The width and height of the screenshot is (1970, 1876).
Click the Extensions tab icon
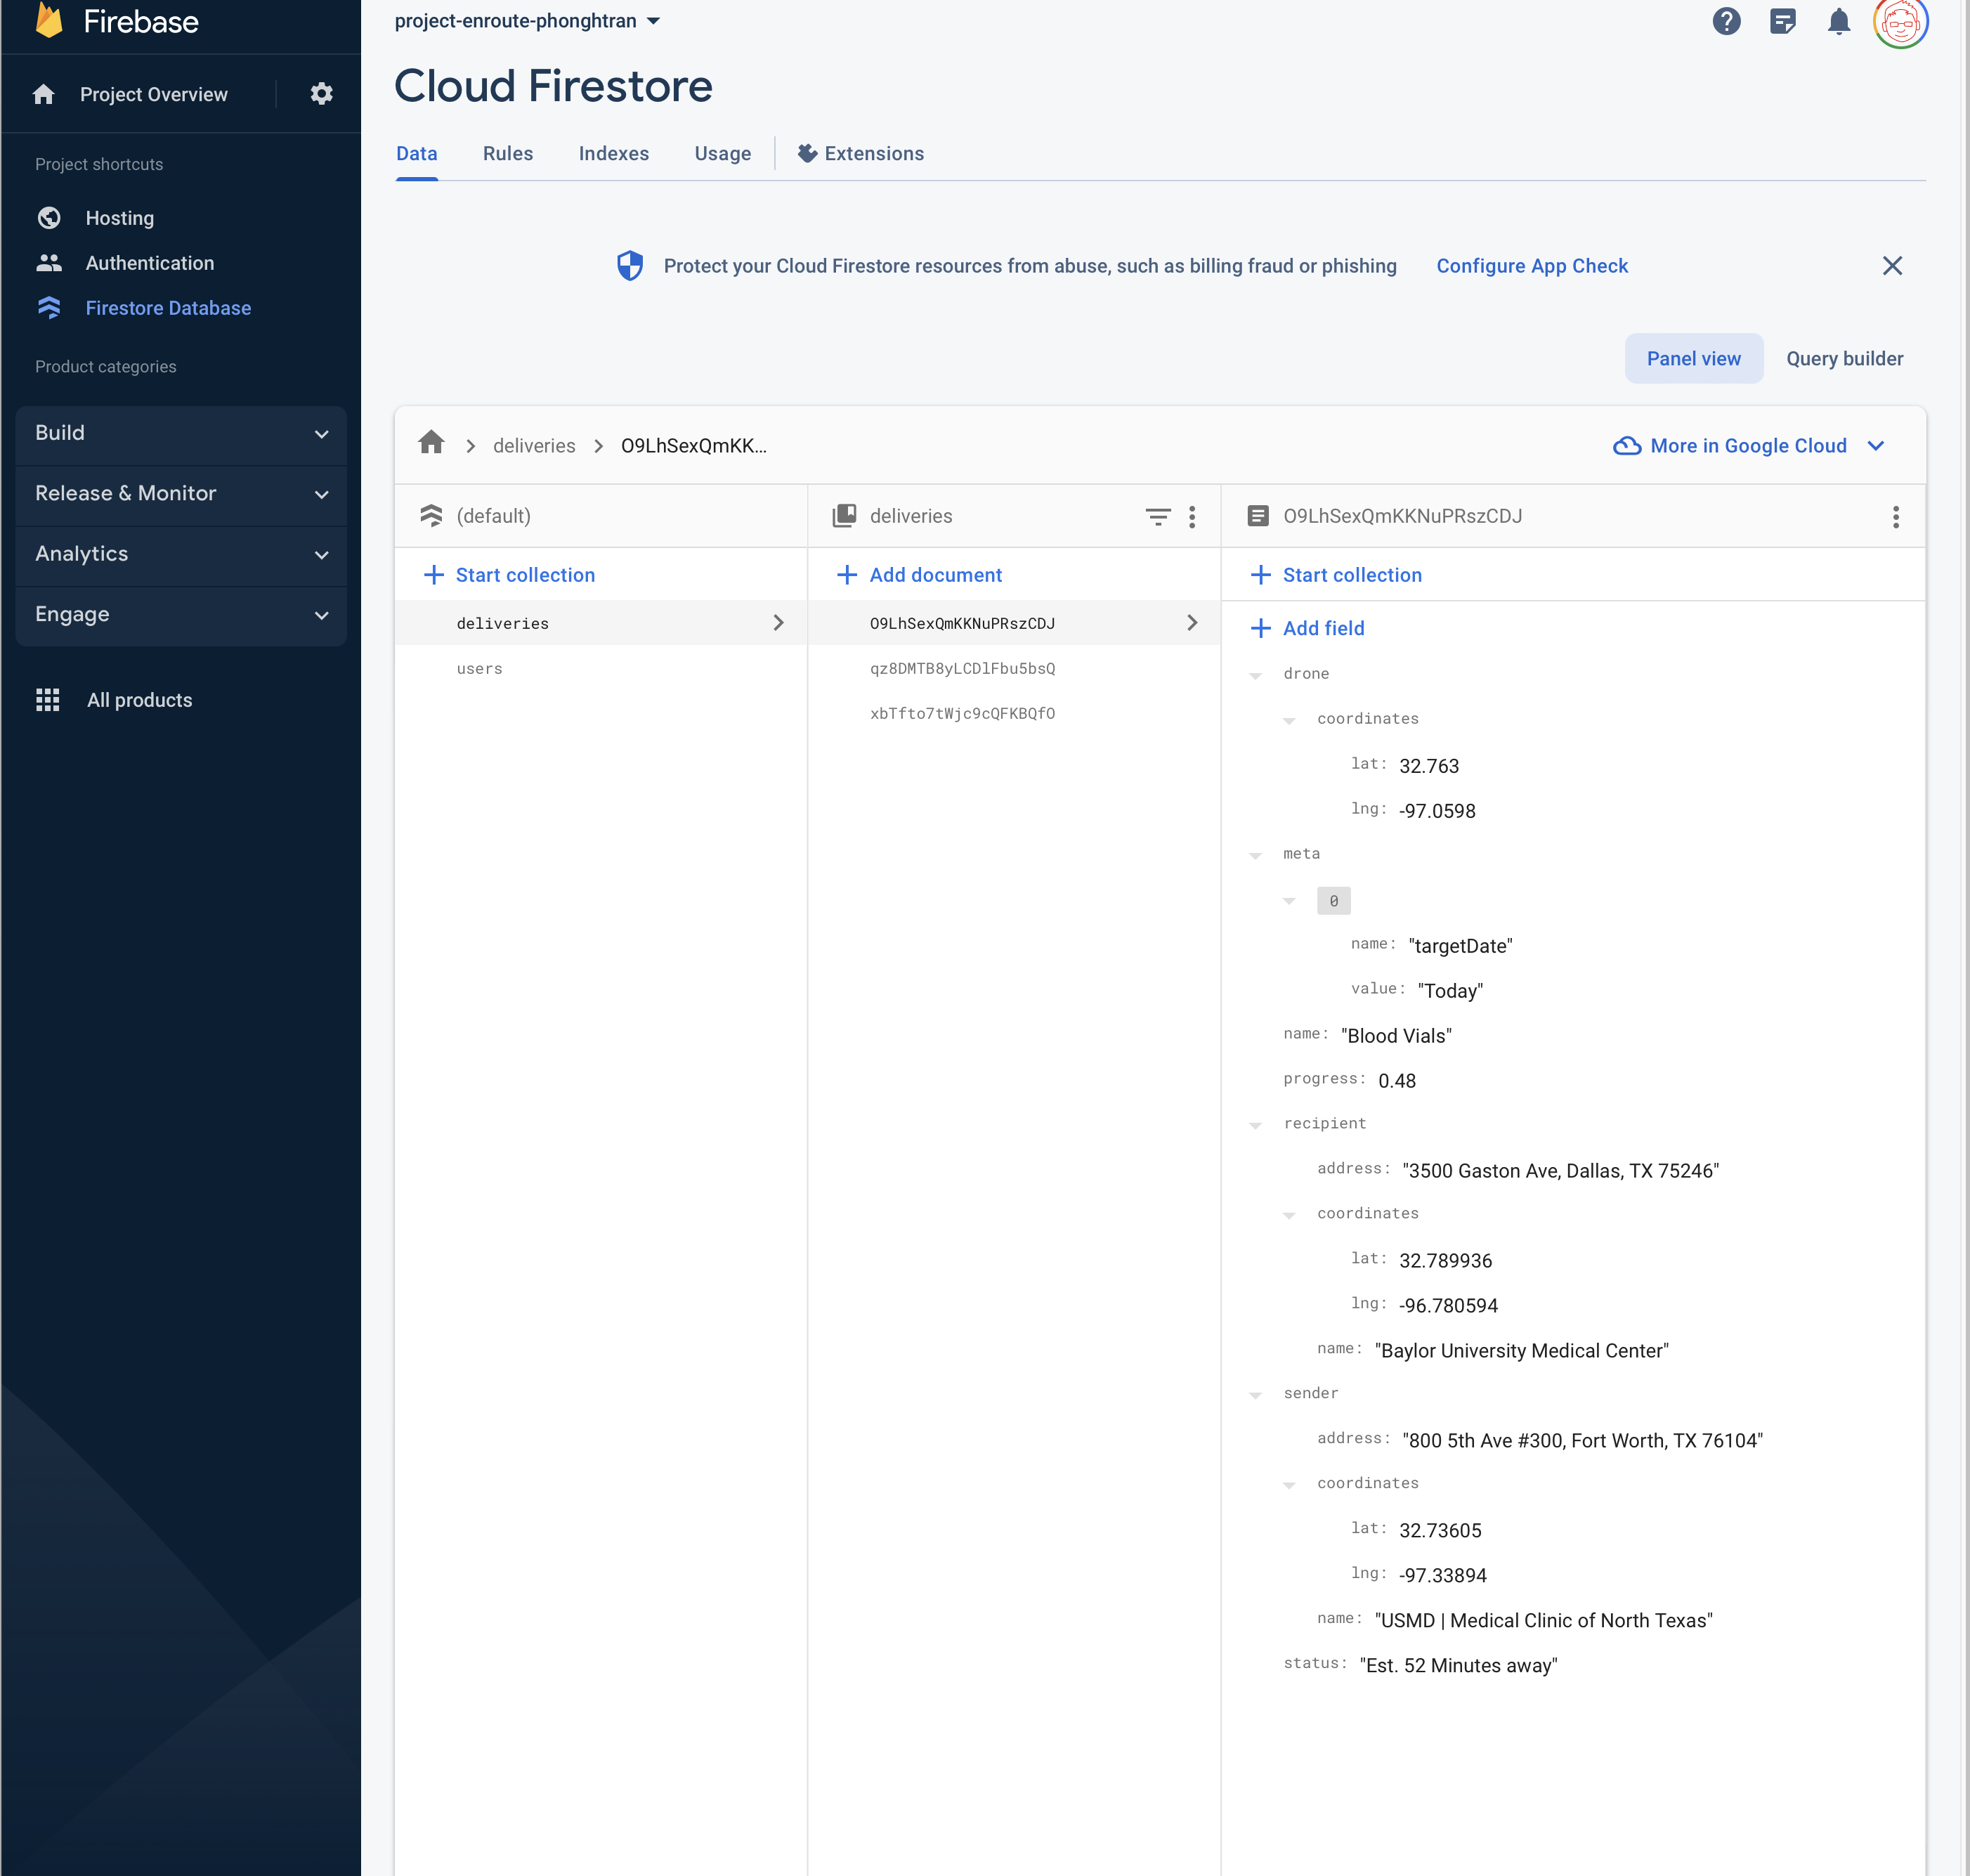tap(807, 153)
